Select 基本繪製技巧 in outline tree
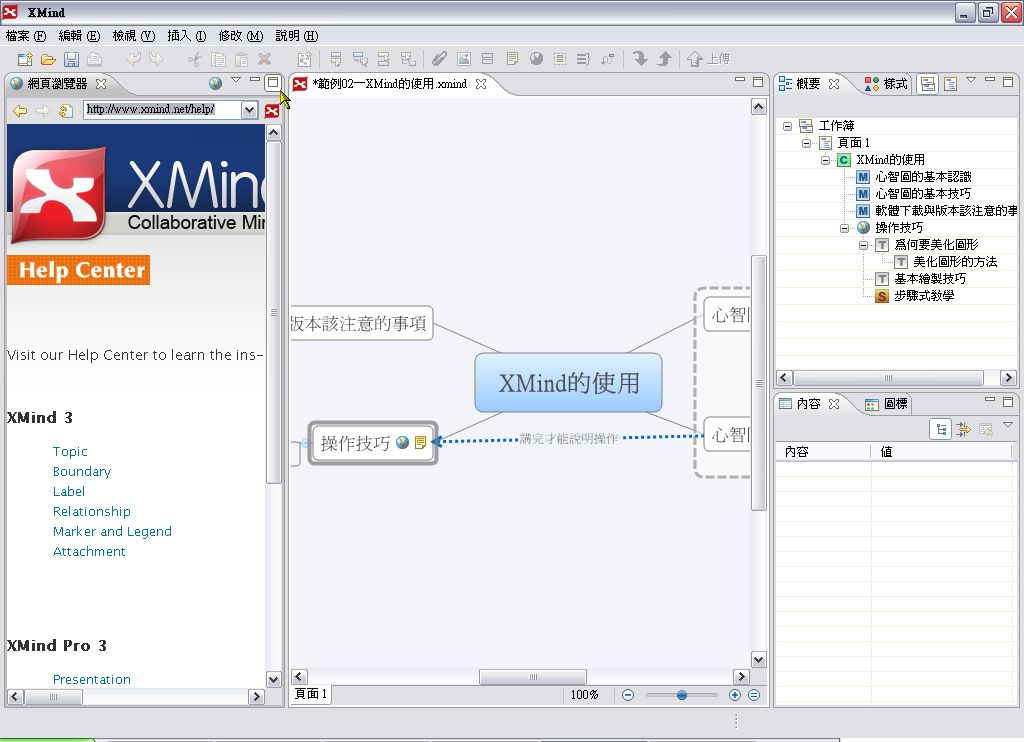Screen dimensions: 1024x742 click(929, 279)
